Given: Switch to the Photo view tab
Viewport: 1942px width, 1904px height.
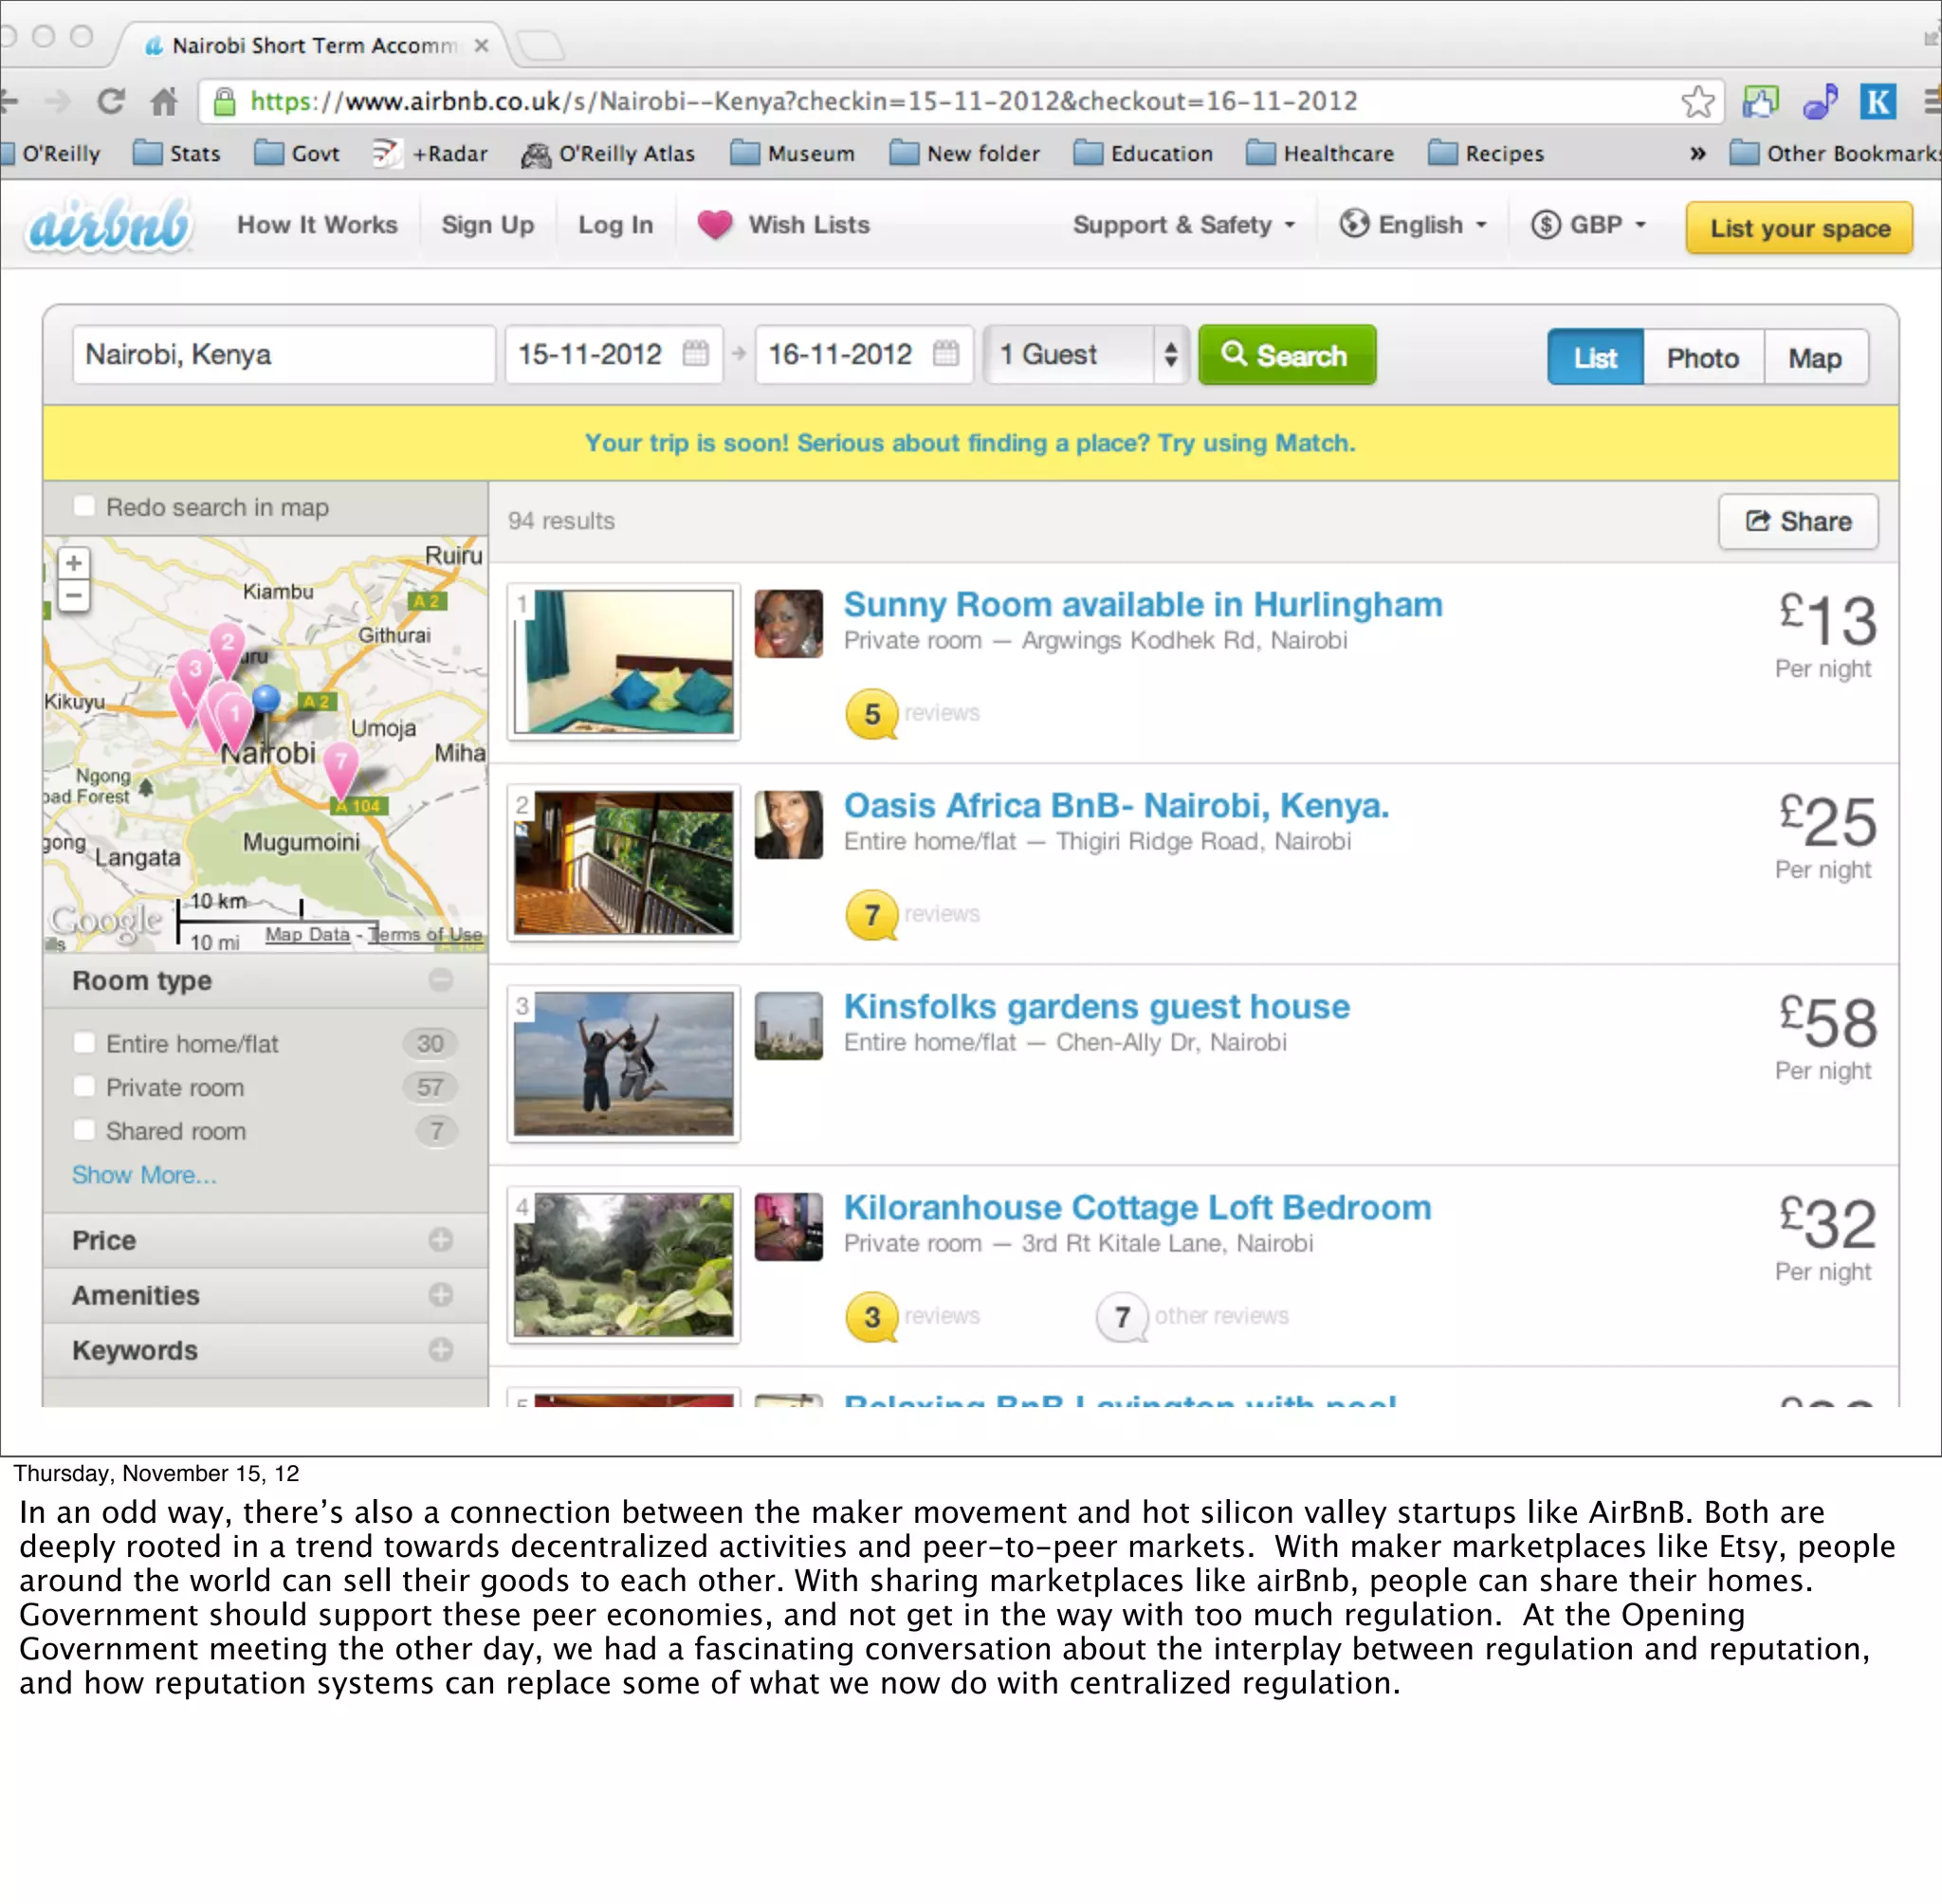Looking at the screenshot, I should coord(1702,358).
